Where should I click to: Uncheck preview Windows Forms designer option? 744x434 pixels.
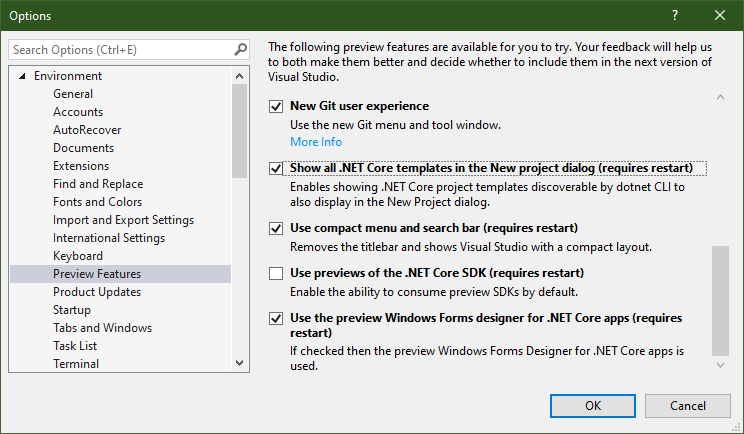(x=277, y=318)
